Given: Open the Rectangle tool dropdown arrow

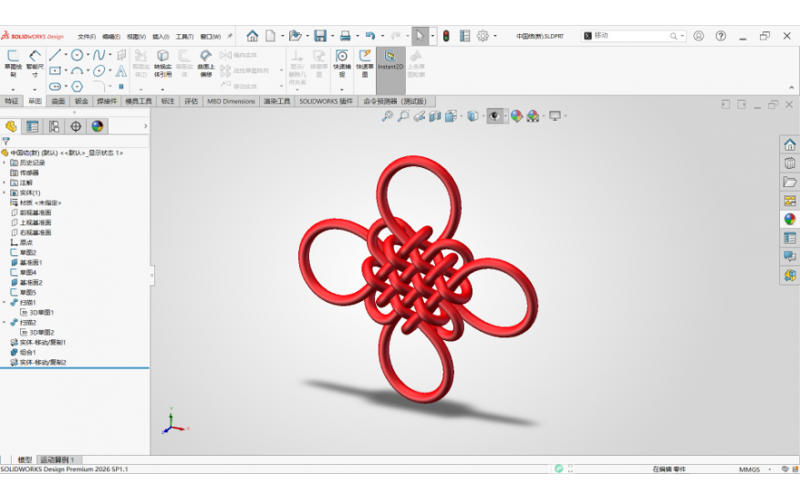Looking at the screenshot, I should pos(66,70).
